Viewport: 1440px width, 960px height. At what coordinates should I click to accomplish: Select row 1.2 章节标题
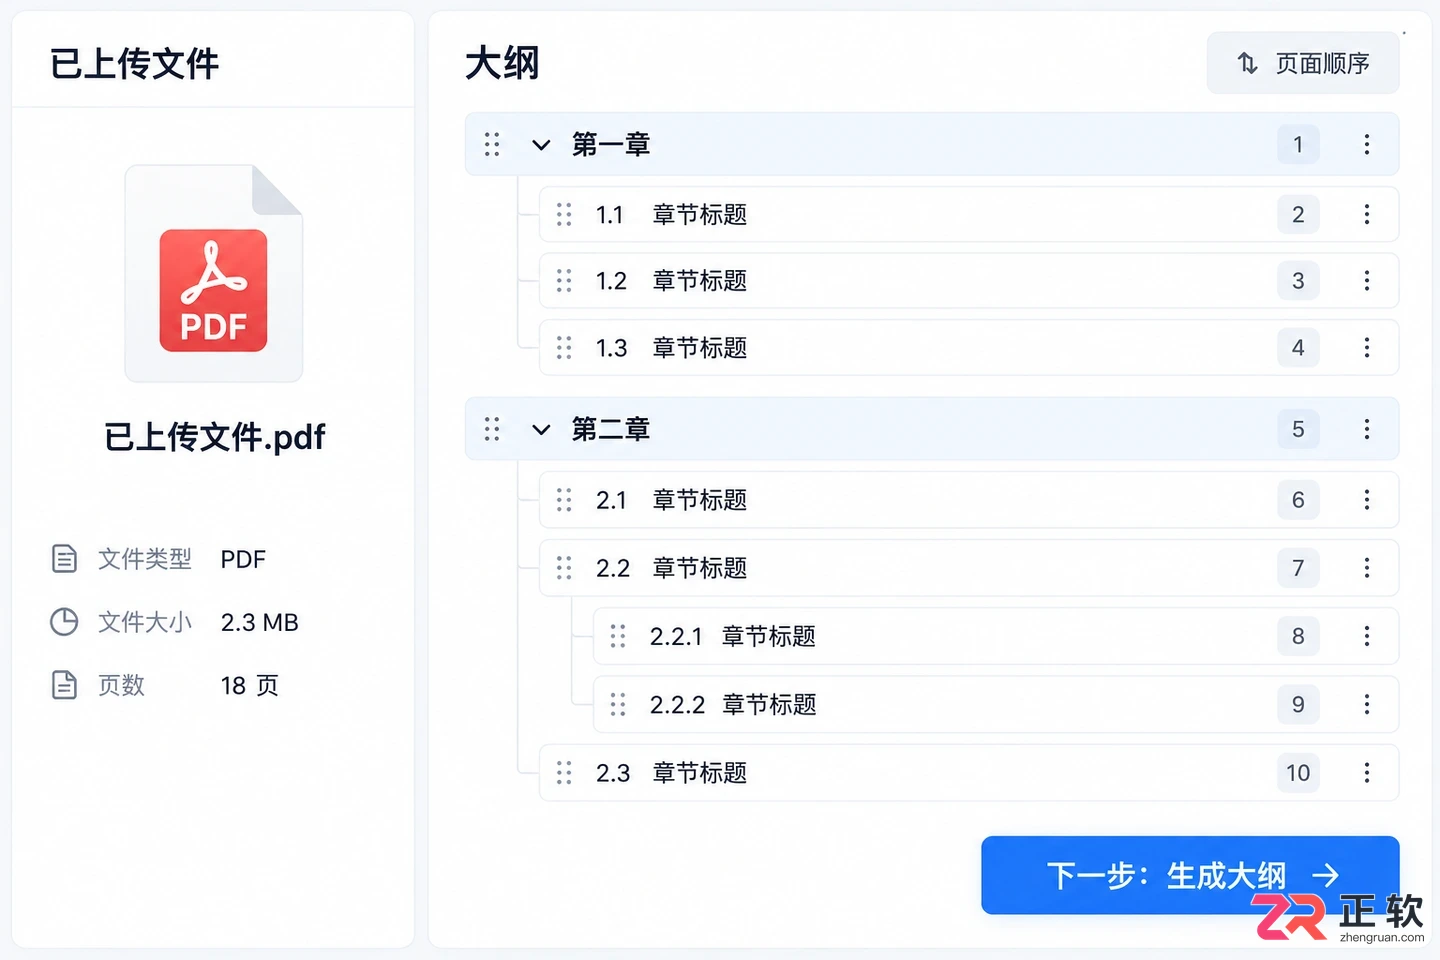(x=968, y=281)
